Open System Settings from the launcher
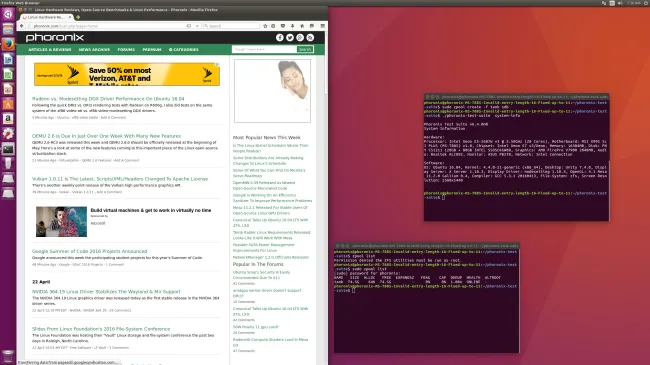 click(8, 134)
